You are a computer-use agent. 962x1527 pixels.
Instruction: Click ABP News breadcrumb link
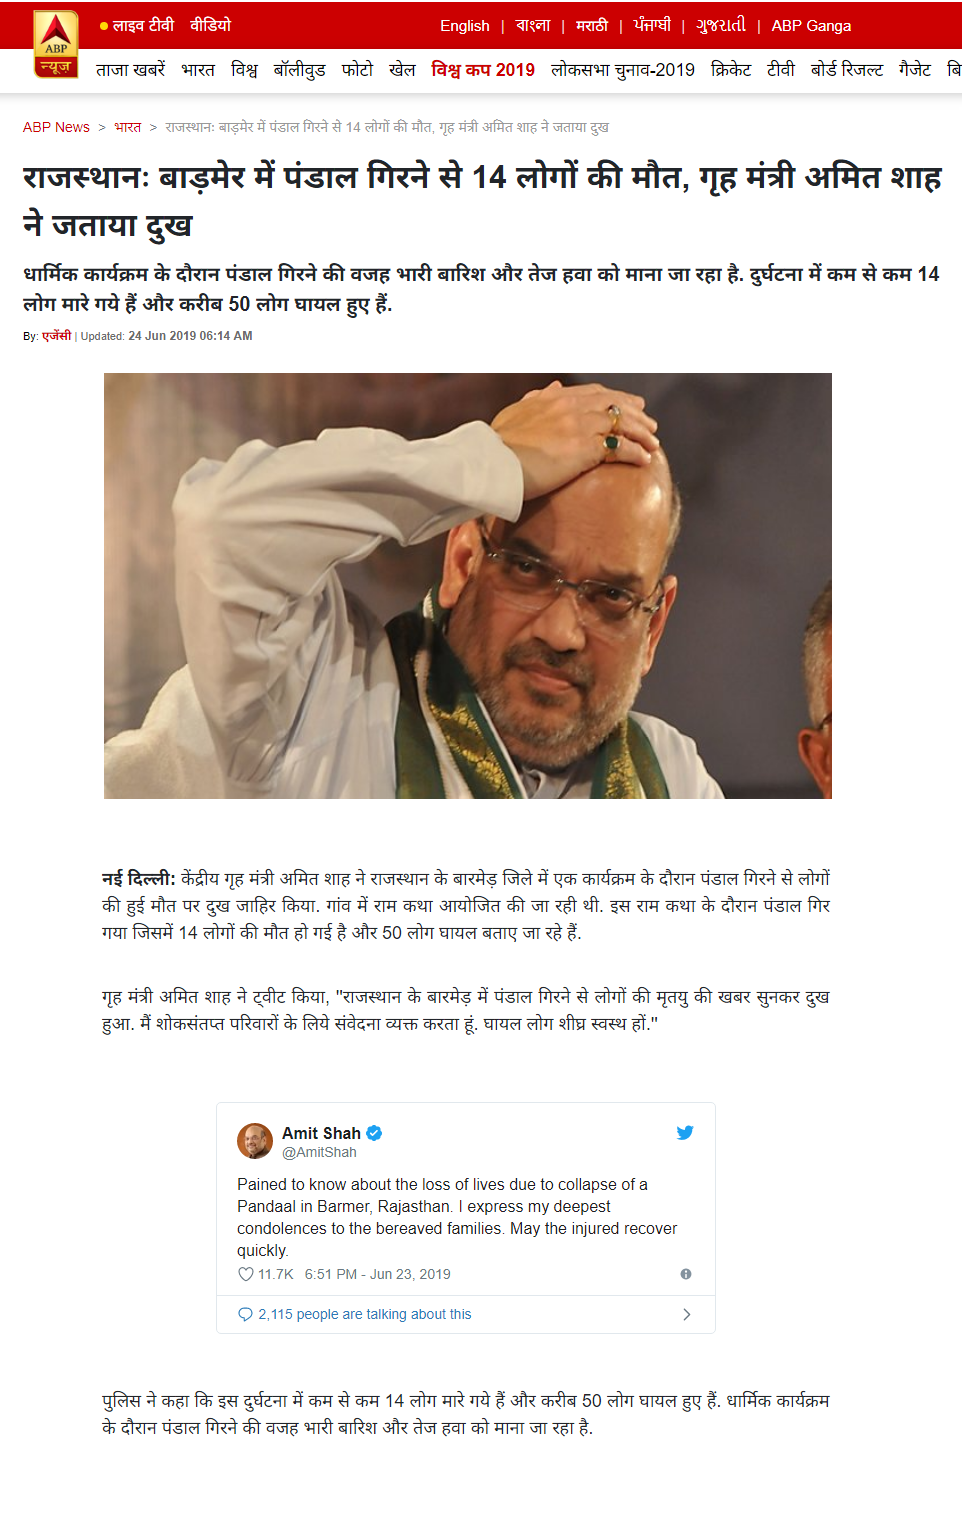point(56,127)
